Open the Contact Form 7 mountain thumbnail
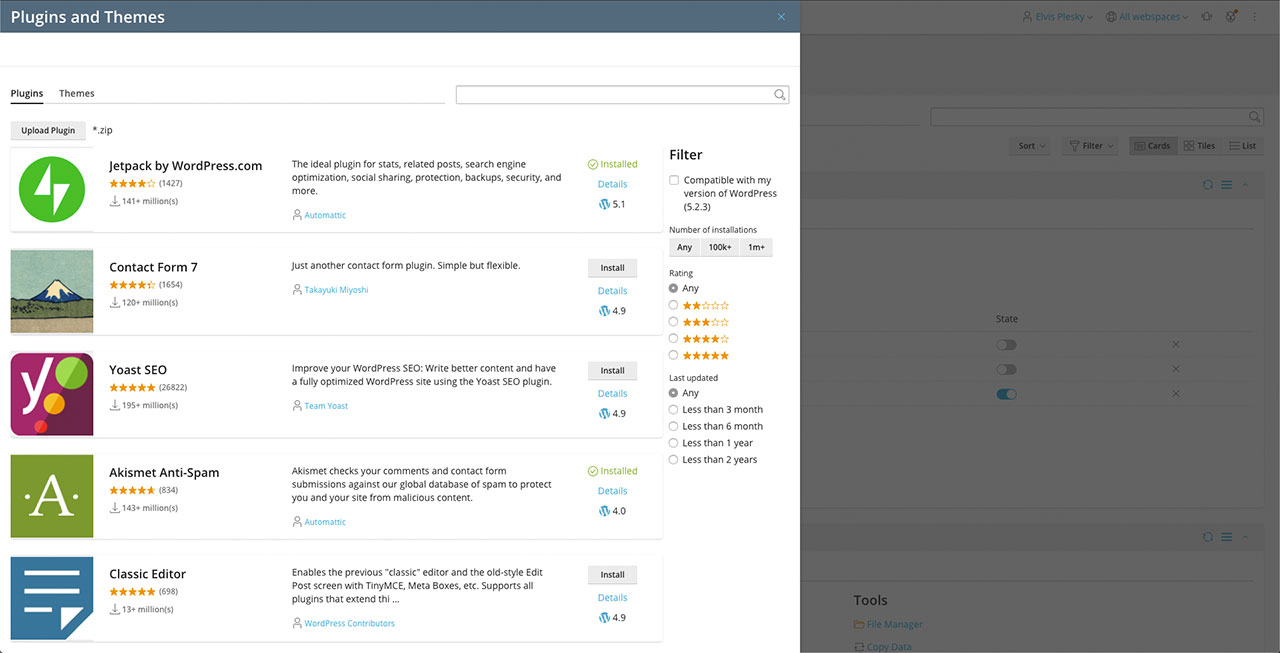The height and width of the screenshot is (653, 1280). click(x=52, y=291)
